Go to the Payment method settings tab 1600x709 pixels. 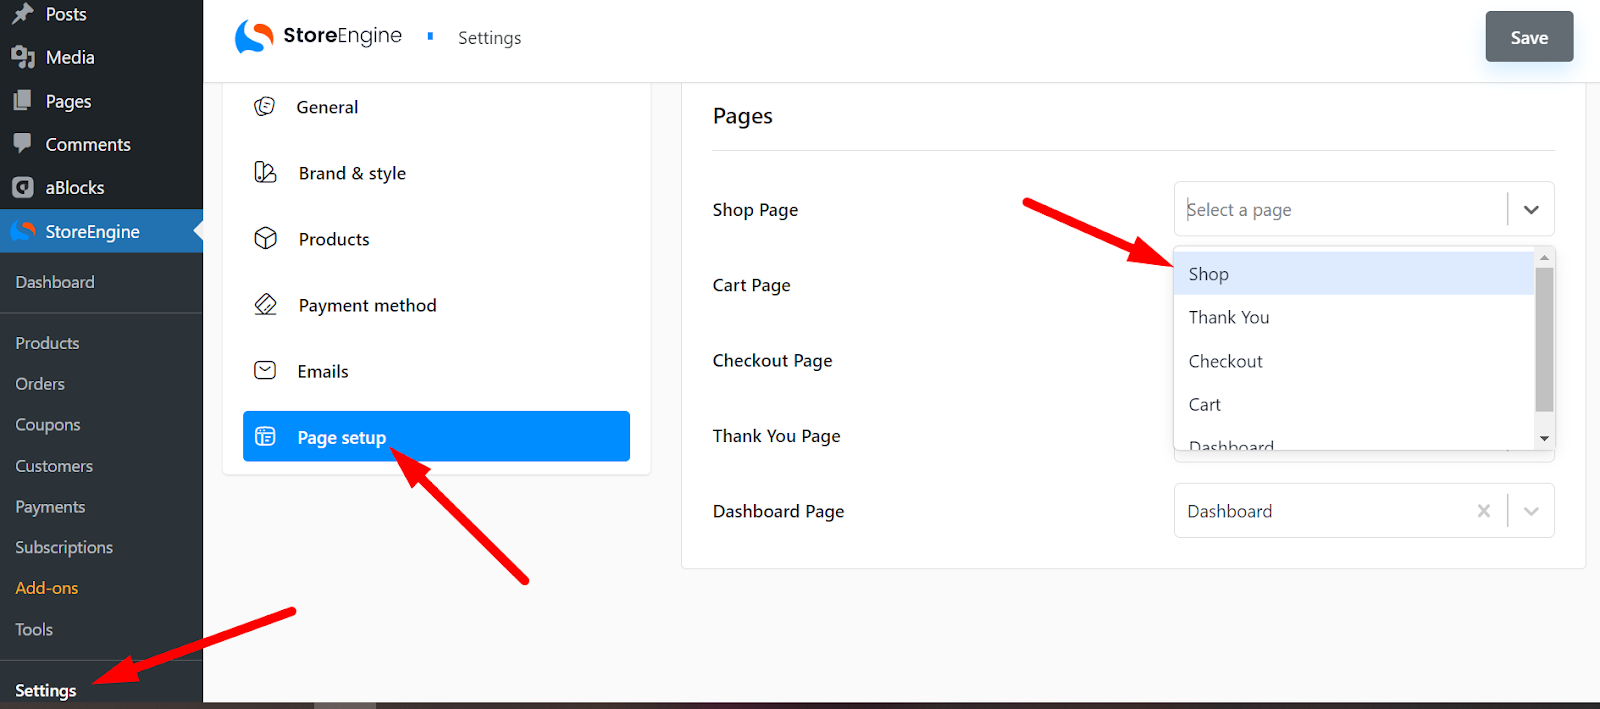pyautogui.click(x=436, y=305)
